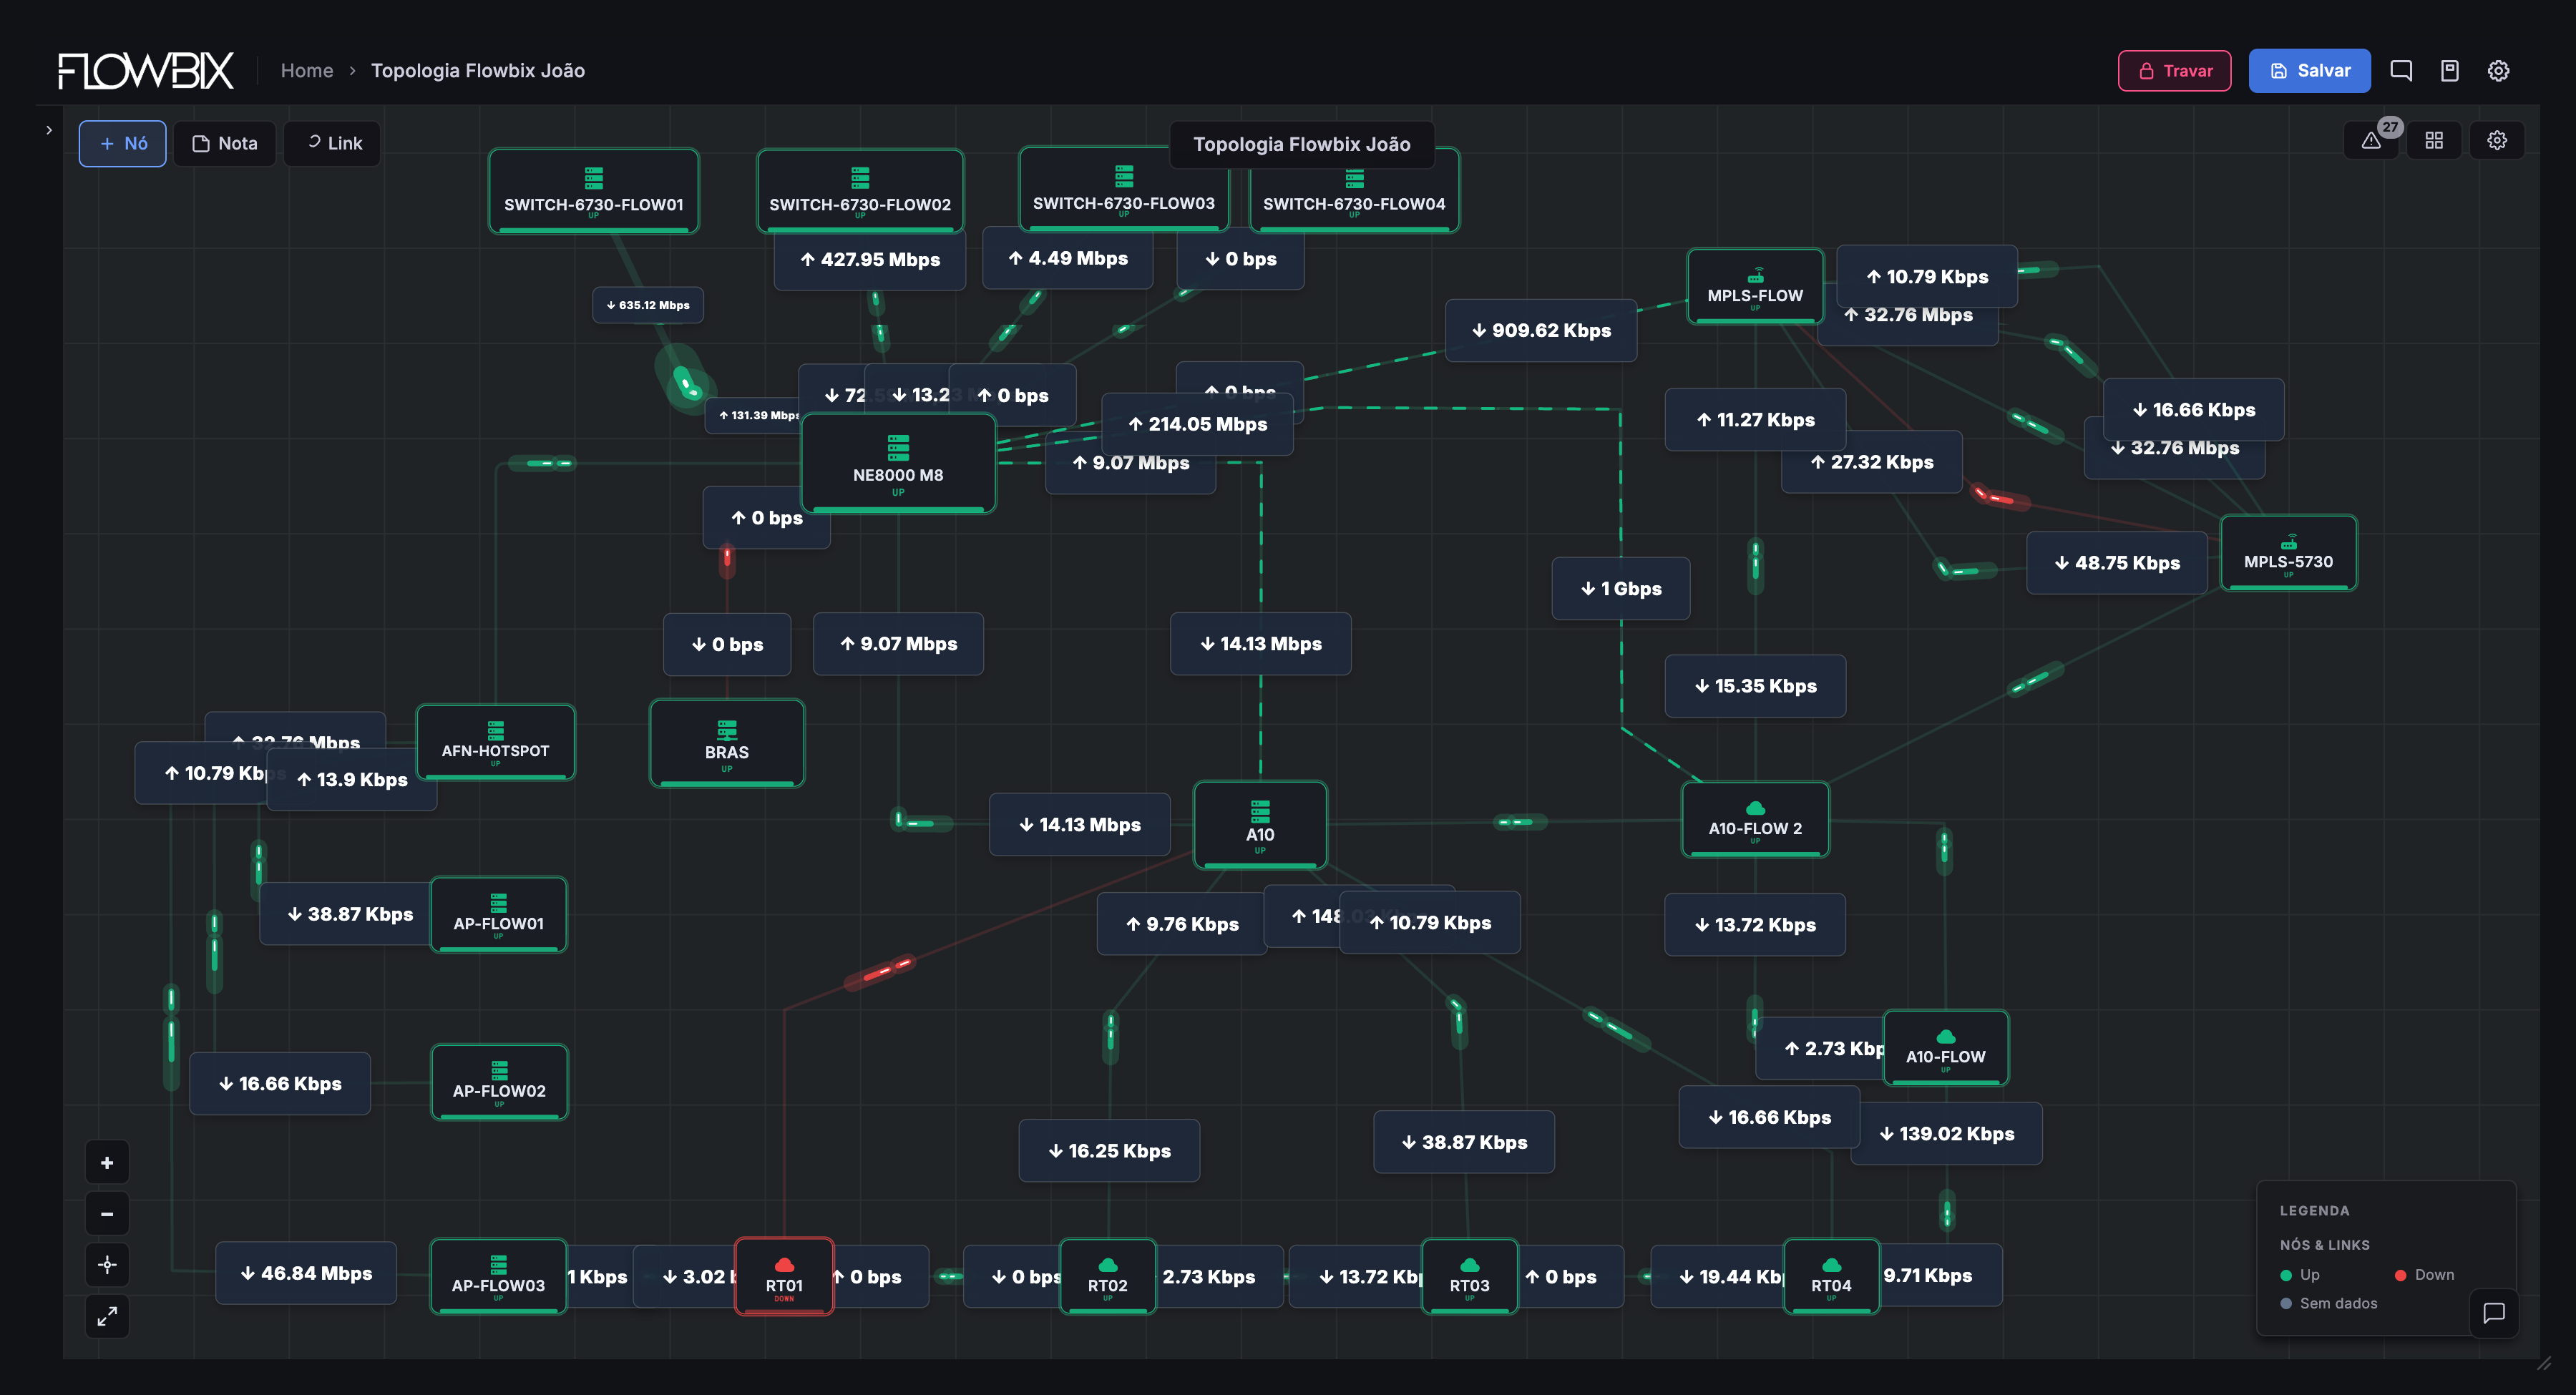Click the 4.49 Mbps traffic label
Image resolution: width=2576 pixels, height=1395 pixels.
pyautogui.click(x=1068, y=259)
